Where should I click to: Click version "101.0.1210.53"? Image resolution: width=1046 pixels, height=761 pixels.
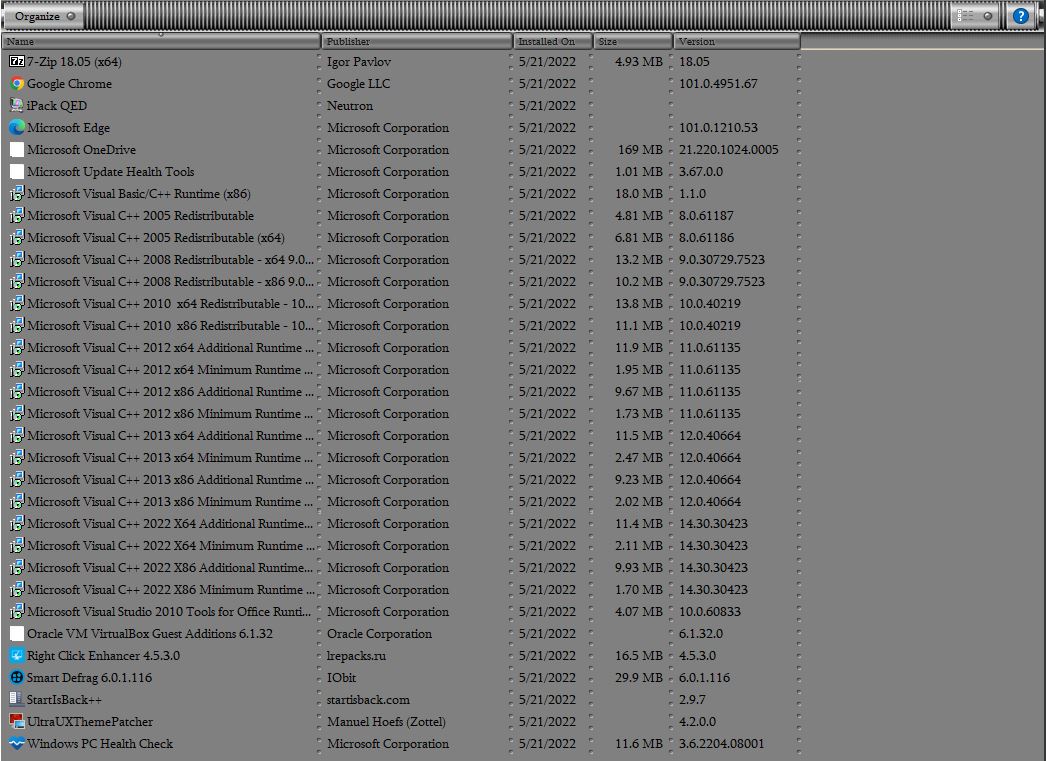(718, 127)
